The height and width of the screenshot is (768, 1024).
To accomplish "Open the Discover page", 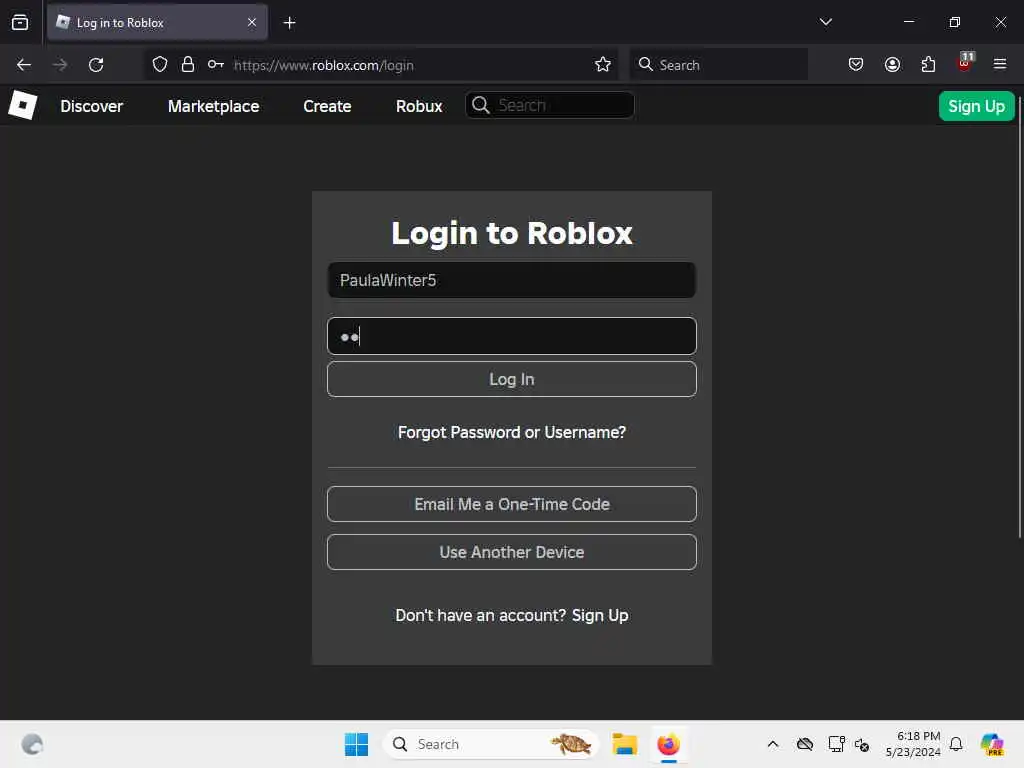I will tap(91, 106).
